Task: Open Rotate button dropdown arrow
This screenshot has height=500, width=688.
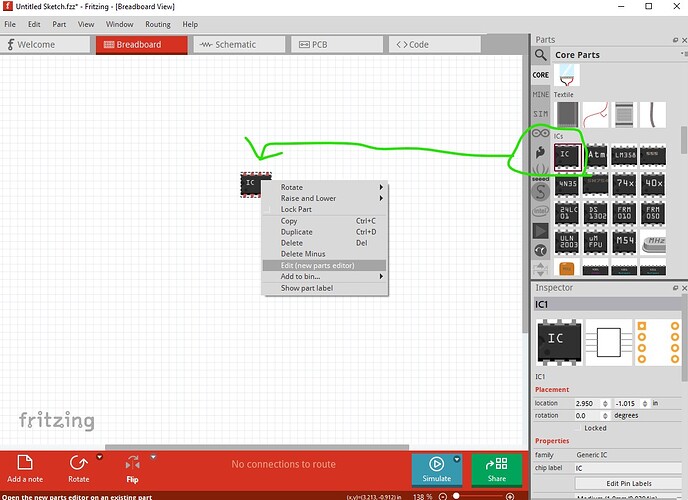Action: [x=100, y=457]
